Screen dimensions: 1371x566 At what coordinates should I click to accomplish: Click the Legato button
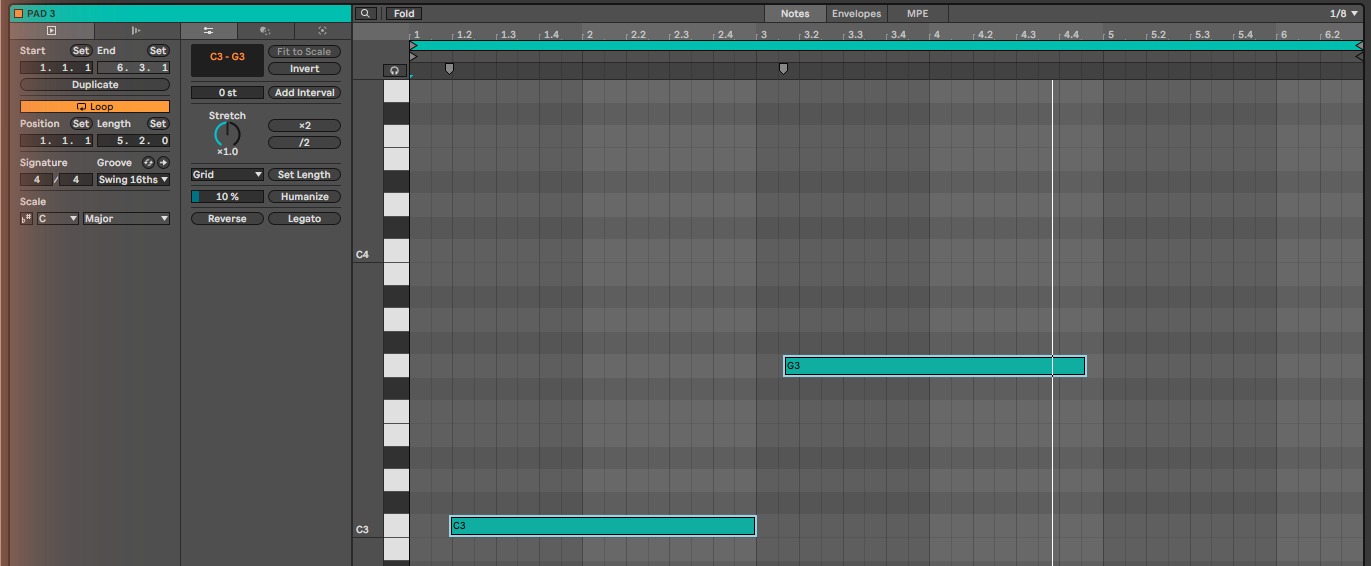304,218
